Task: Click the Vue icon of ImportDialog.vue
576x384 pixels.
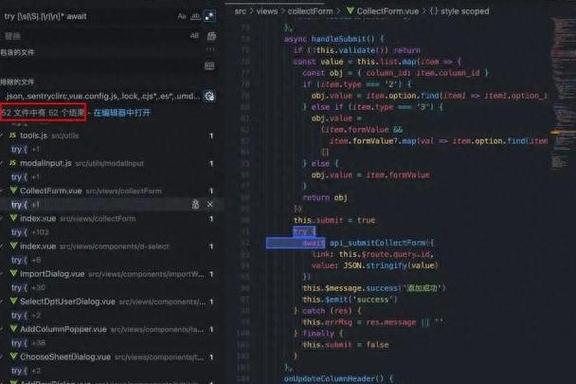Action: point(14,274)
